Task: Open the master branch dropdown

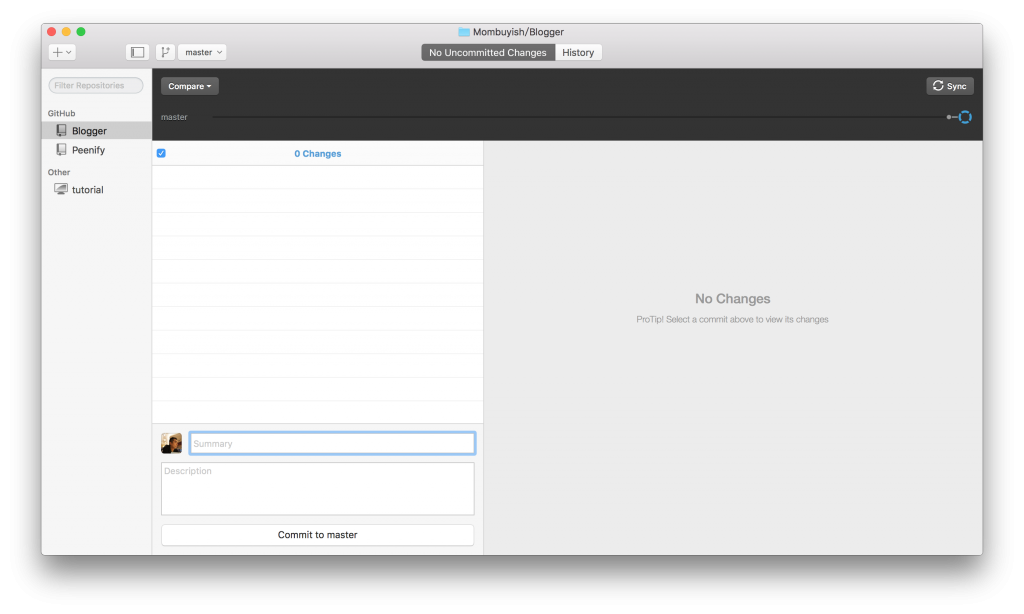Action: 202,52
